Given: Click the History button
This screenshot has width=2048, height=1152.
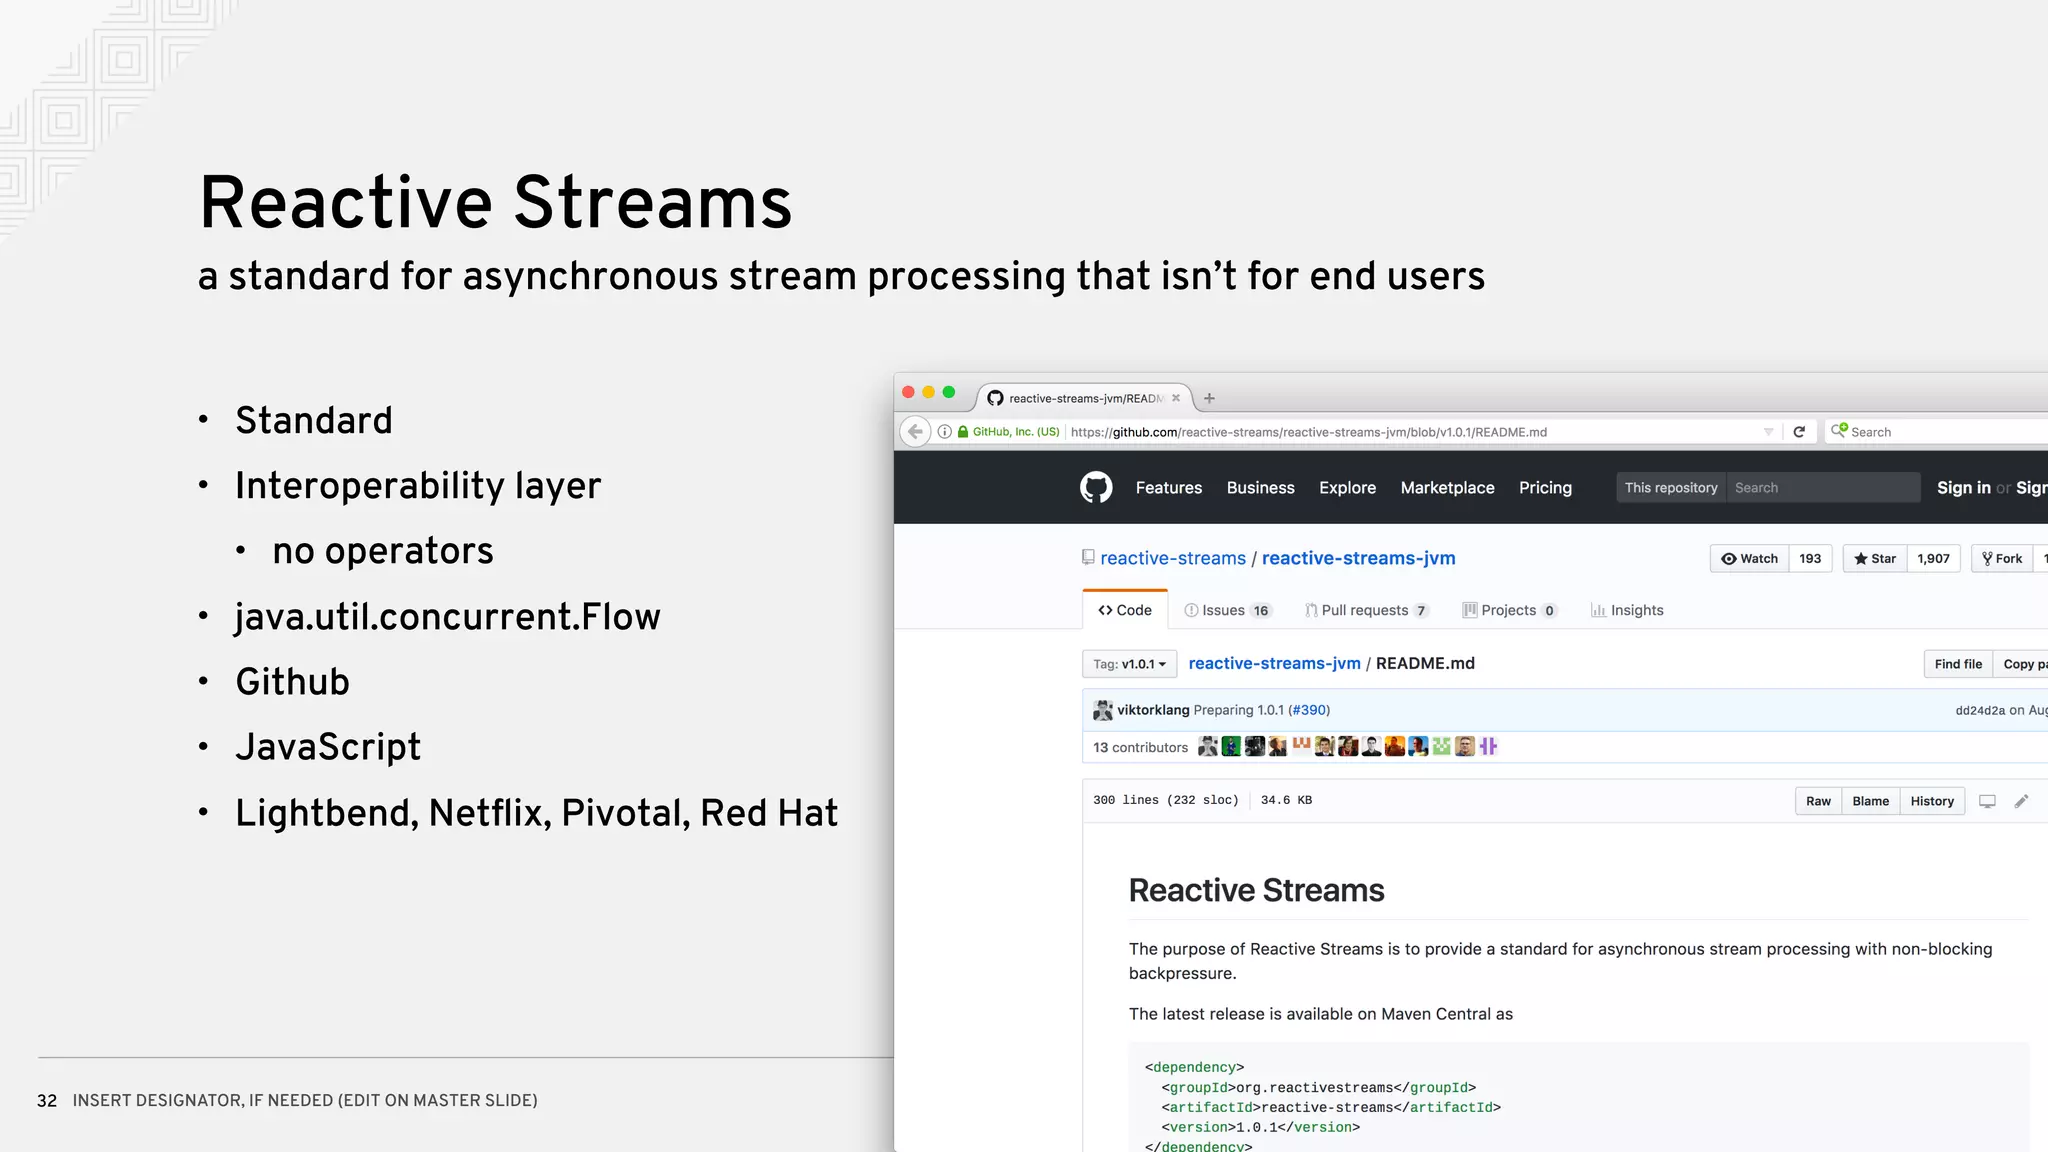Looking at the screenshot, I should tap(1932, 801).
